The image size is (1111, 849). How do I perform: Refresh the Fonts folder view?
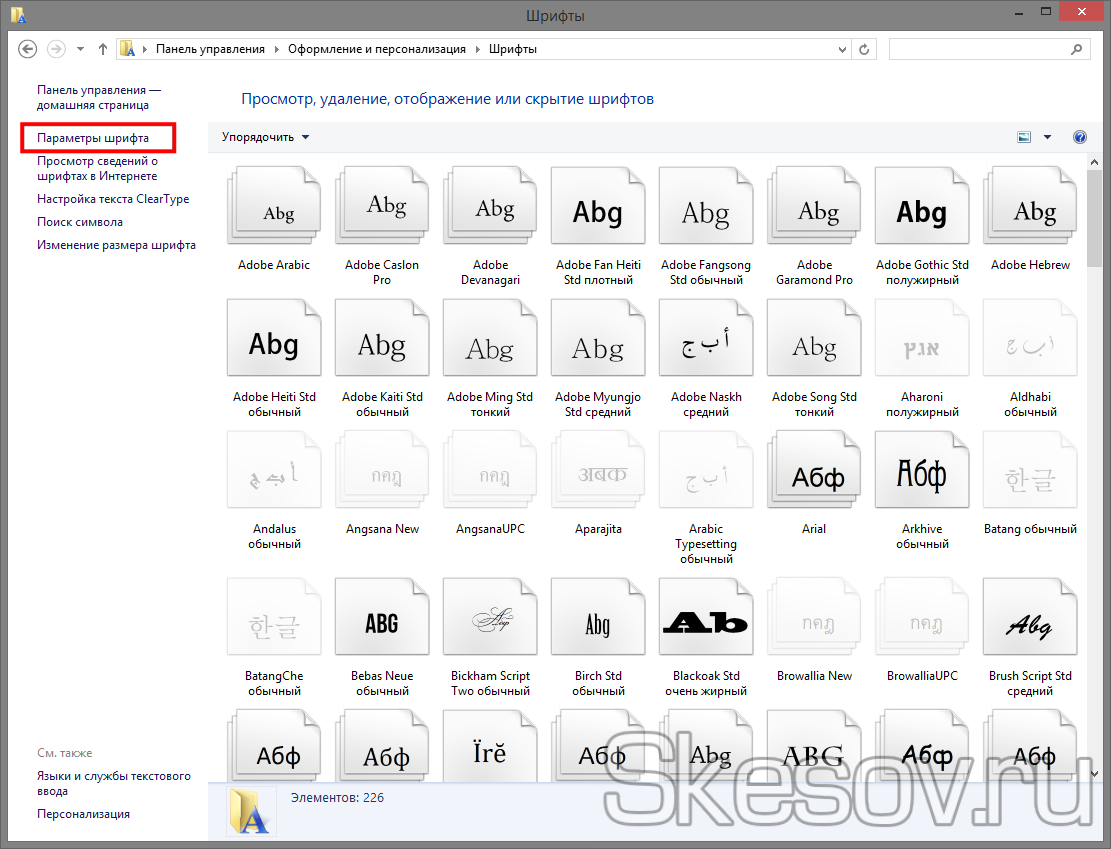tap(865, 49)
